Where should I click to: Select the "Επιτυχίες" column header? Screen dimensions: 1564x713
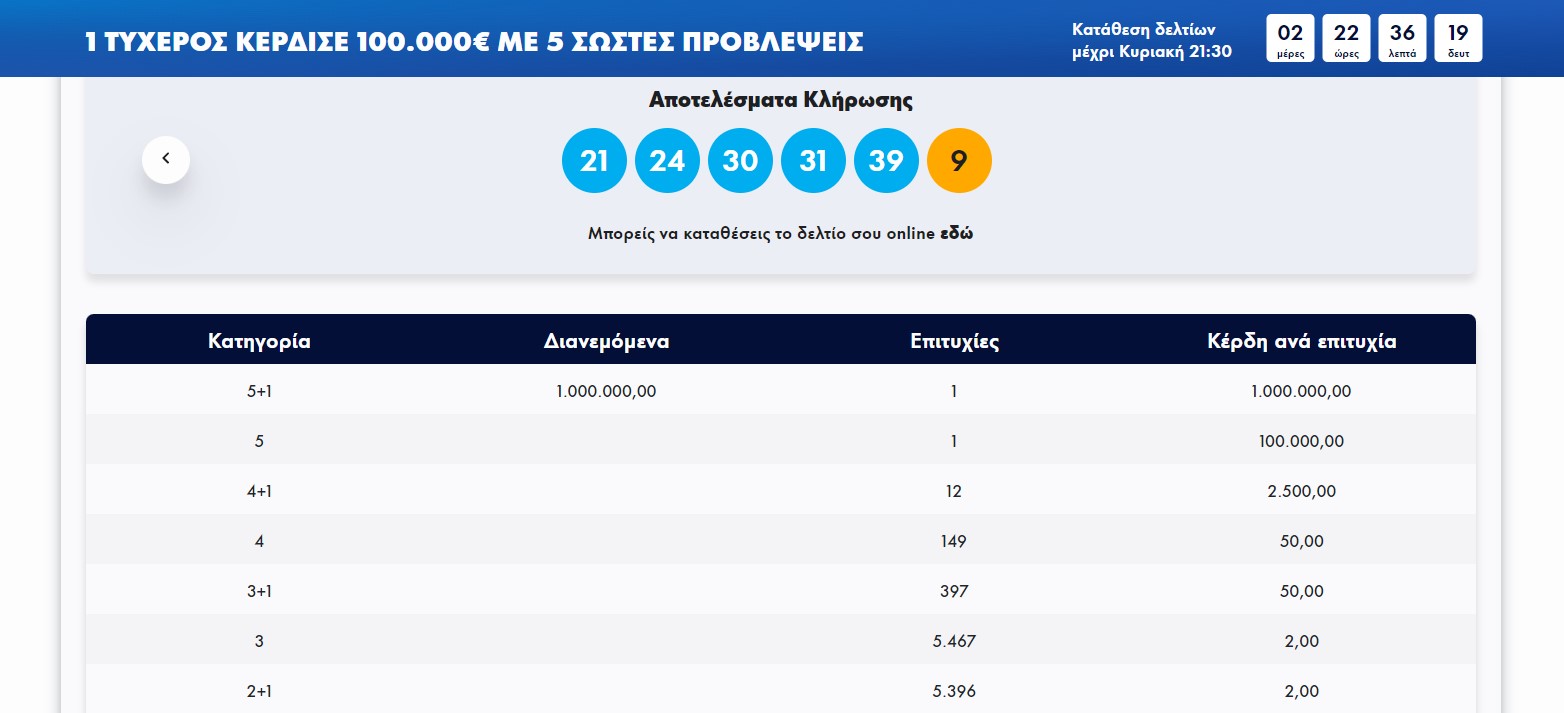pyautogui.click(x=954, y=341)
